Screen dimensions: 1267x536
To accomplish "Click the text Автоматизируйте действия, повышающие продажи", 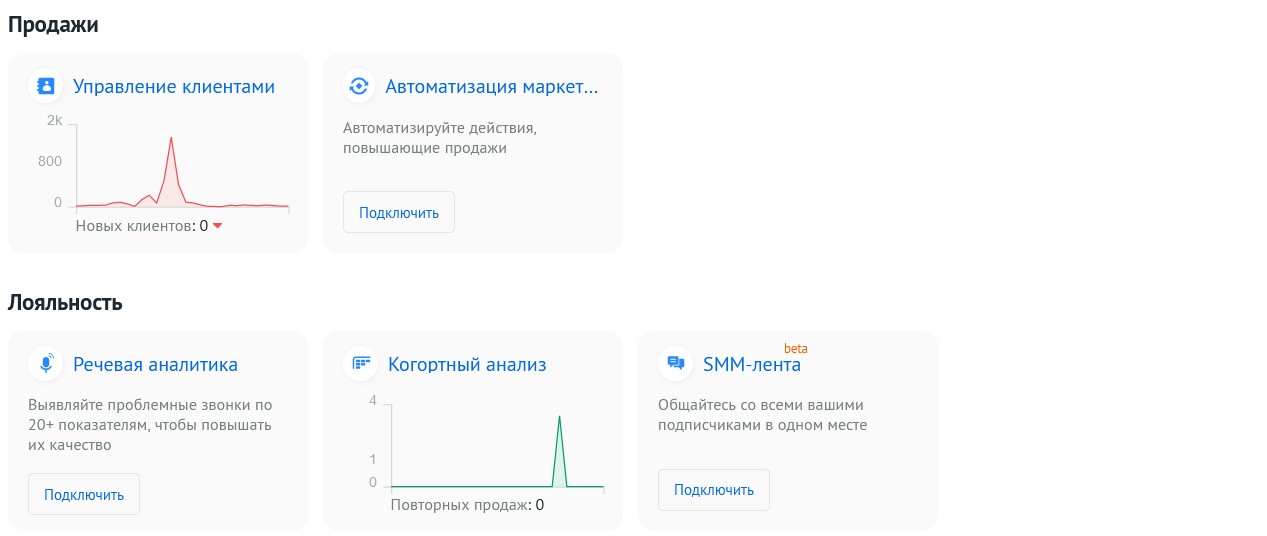I will (441, 139).
